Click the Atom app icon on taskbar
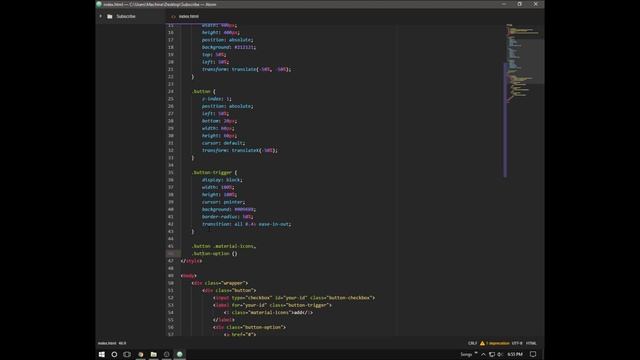Screen dimensions: 640x360 point(180,354)
